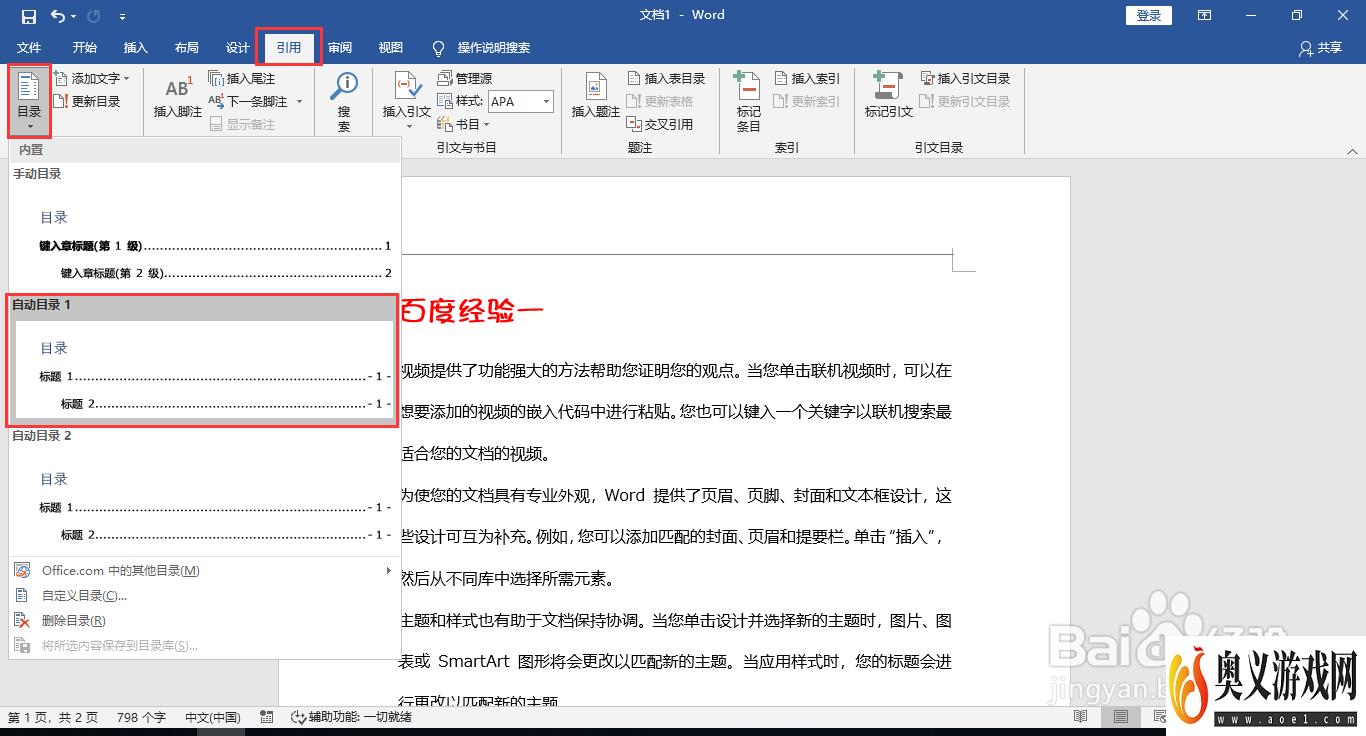Switch to the 设计 design tab

[238, 48]
